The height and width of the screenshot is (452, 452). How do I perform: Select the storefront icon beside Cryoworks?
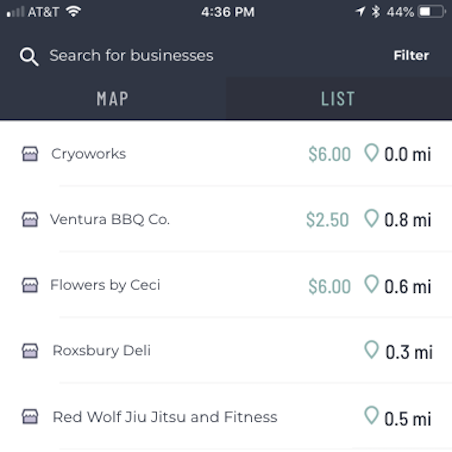[30, 154]
